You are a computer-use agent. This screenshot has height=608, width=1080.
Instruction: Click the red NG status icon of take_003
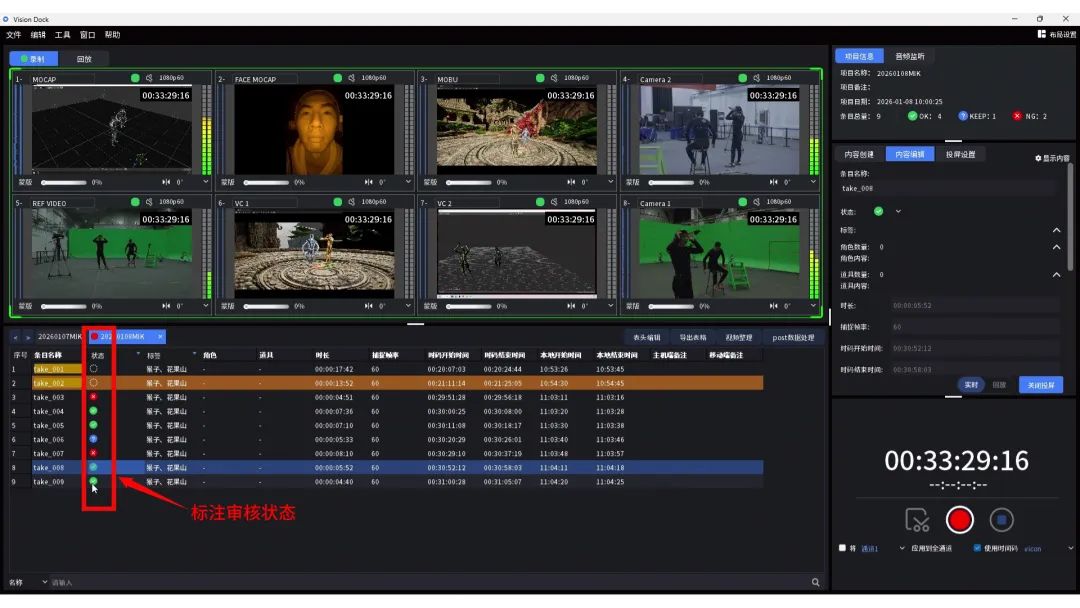tap(93, 397)
